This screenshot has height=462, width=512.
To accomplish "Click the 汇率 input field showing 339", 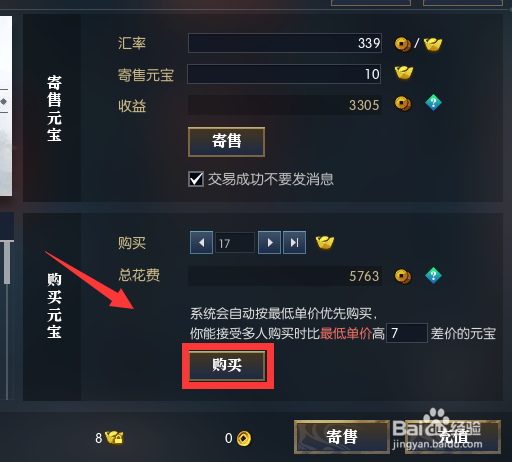I will click(x=285, y=43).
